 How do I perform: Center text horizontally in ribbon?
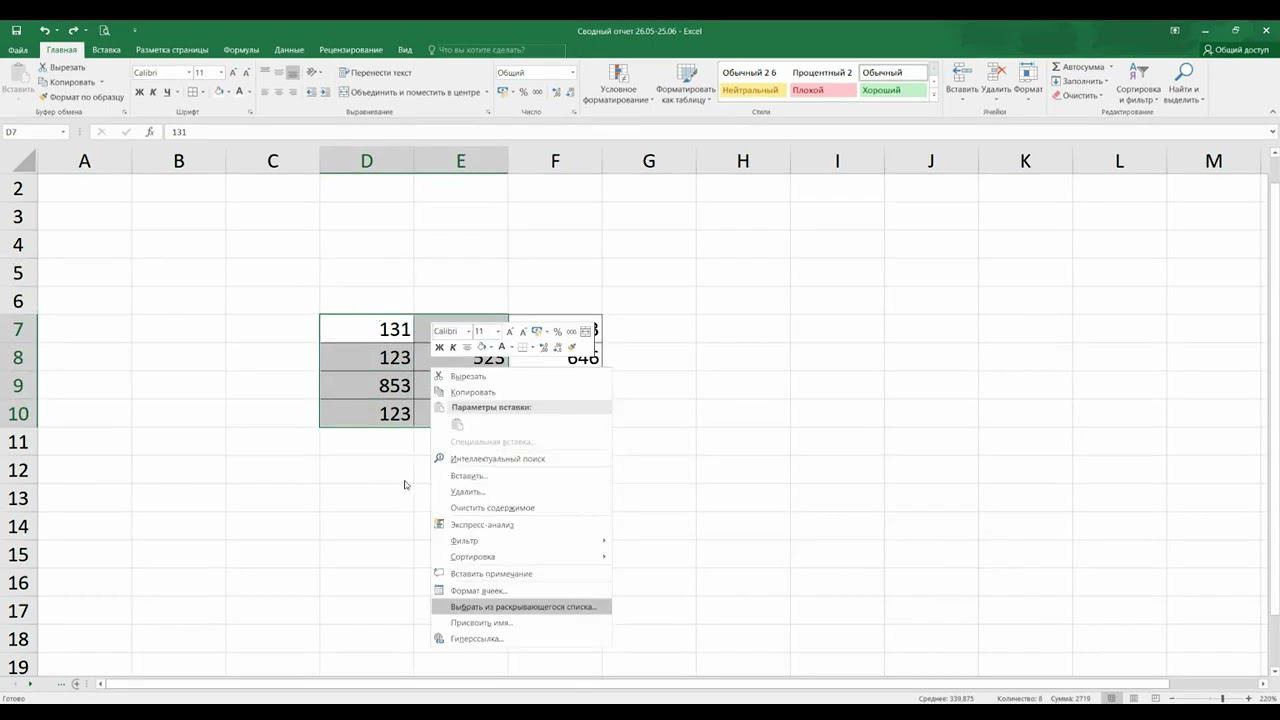(x=279, y=92)
